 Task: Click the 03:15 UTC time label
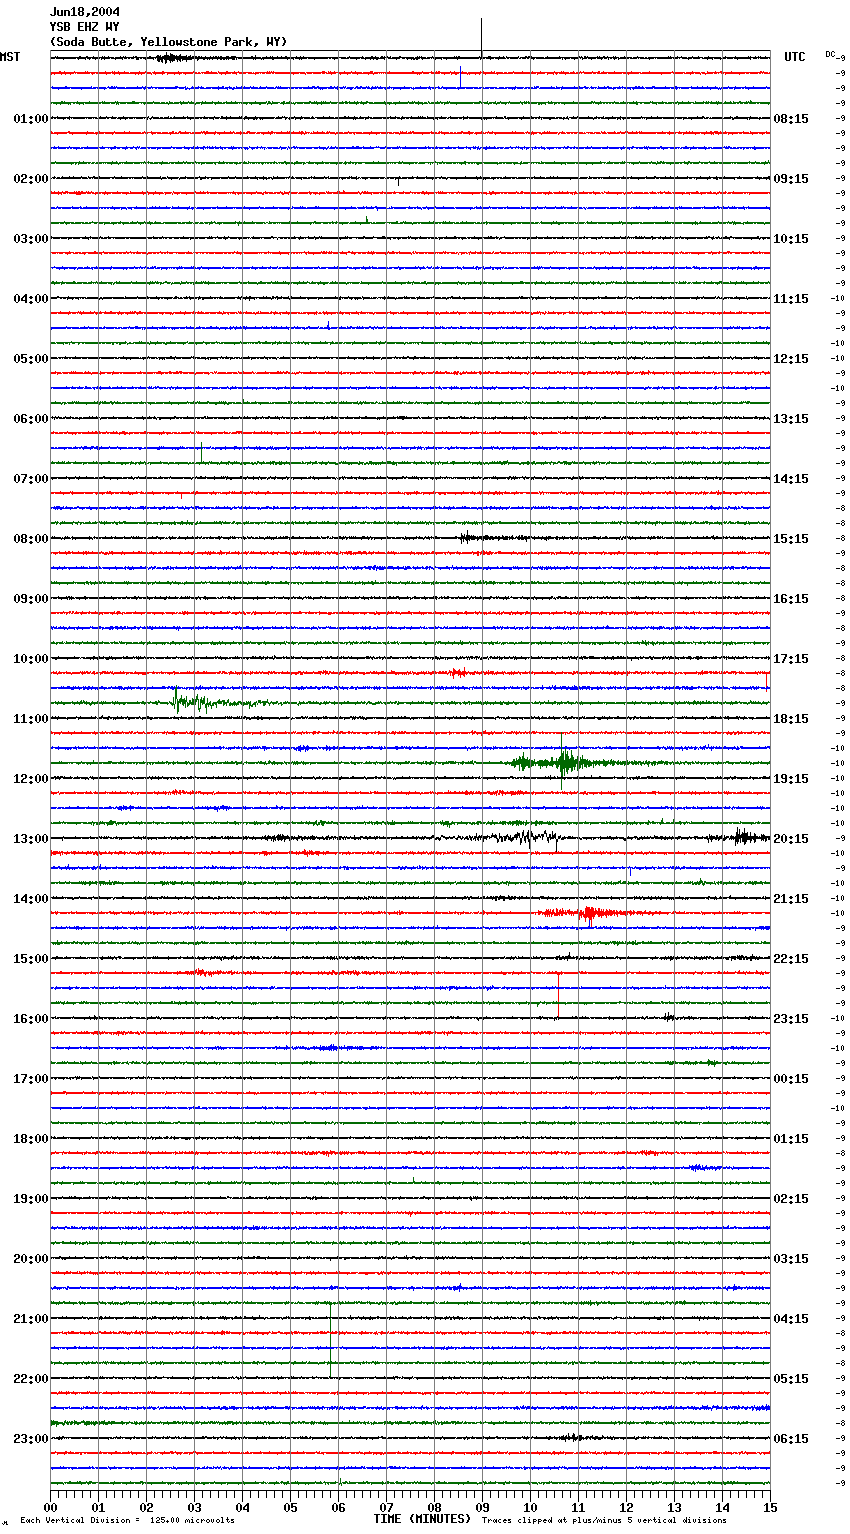coord(791,1259)
